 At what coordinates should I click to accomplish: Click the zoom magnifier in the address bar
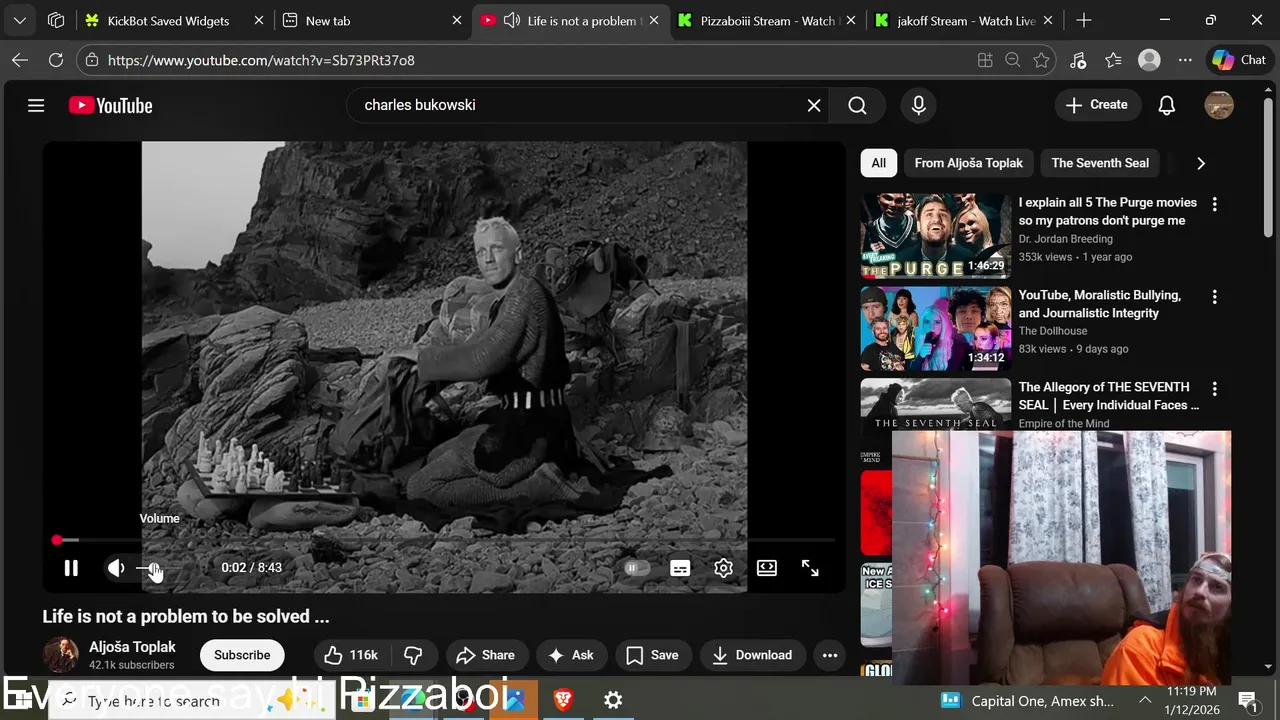click(1012, 60)
